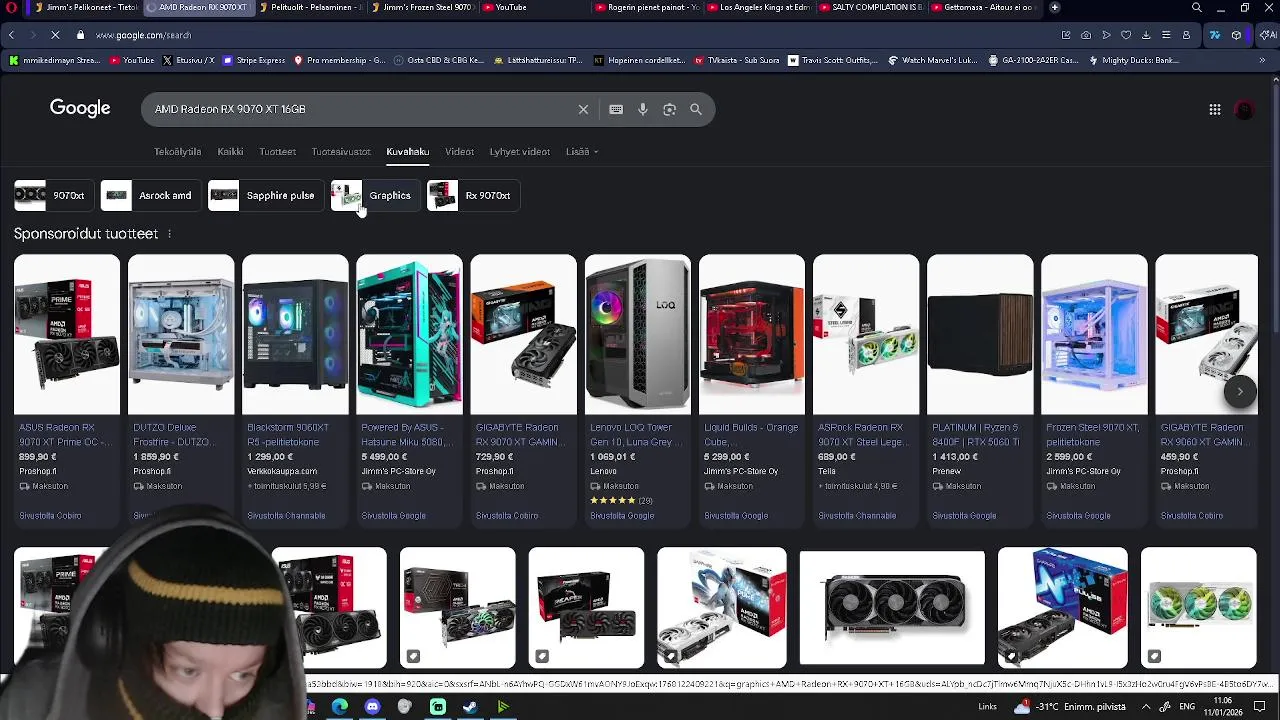Switch to the Pelituolit - Pelaaminen browser tab
This screenshot has height=720, width=1280.
310,7
